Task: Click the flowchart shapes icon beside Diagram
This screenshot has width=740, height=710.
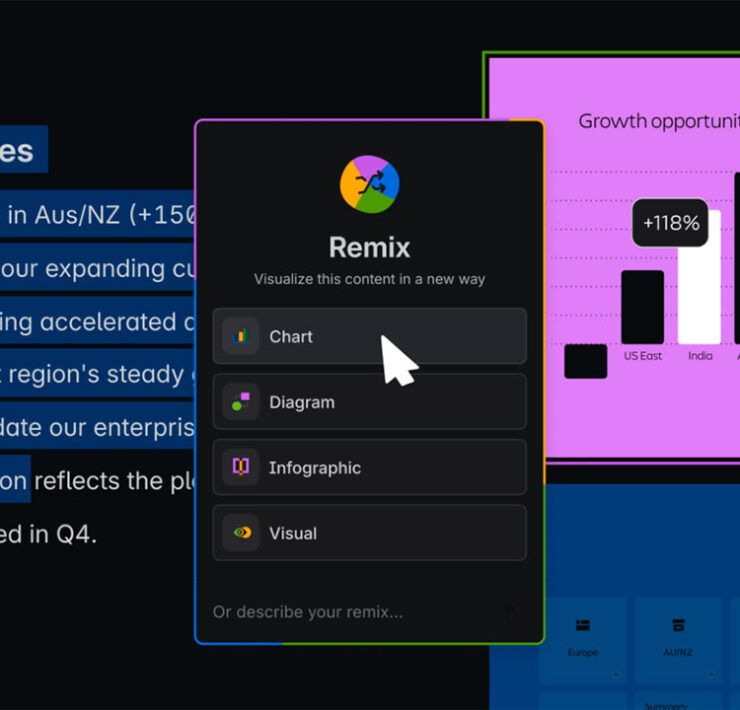Action: [241, 402]
